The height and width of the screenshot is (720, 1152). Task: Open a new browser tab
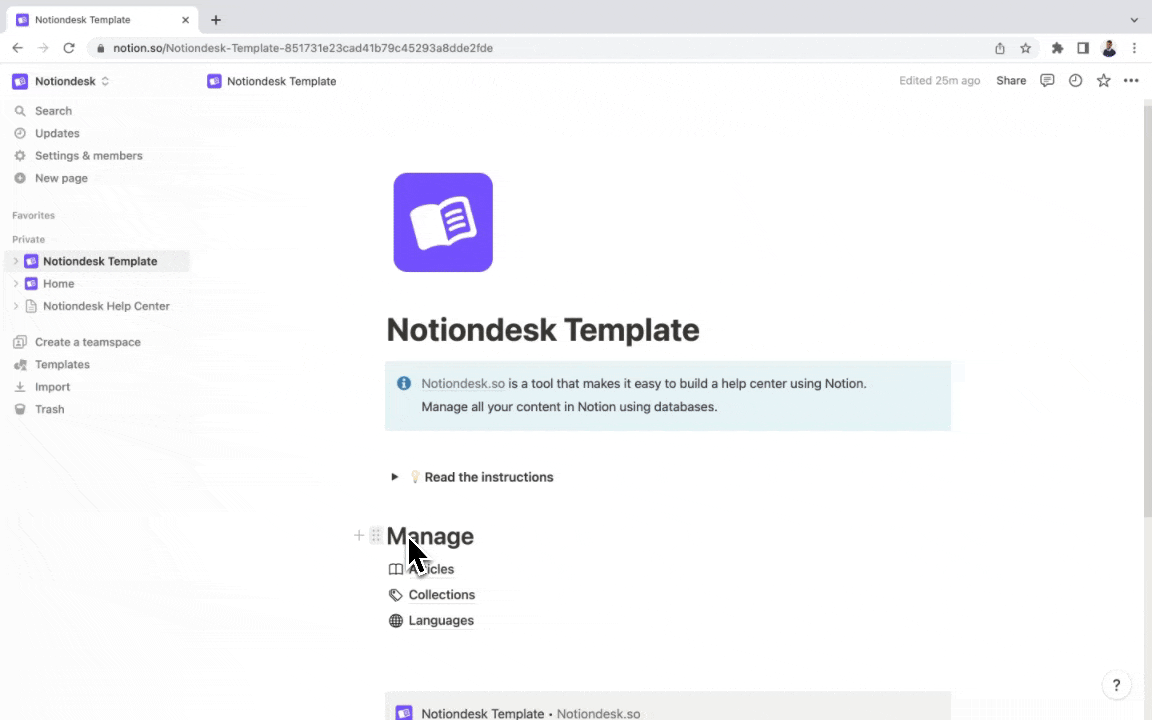[x=216, y=20]
